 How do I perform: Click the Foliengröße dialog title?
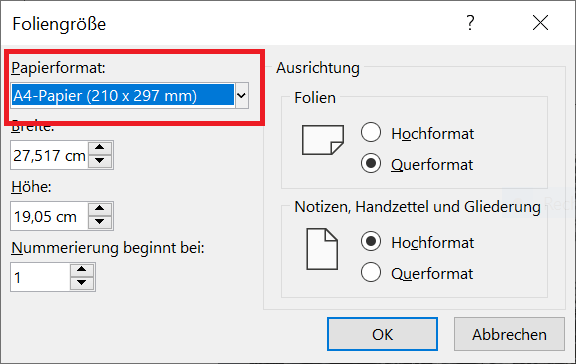59,24
